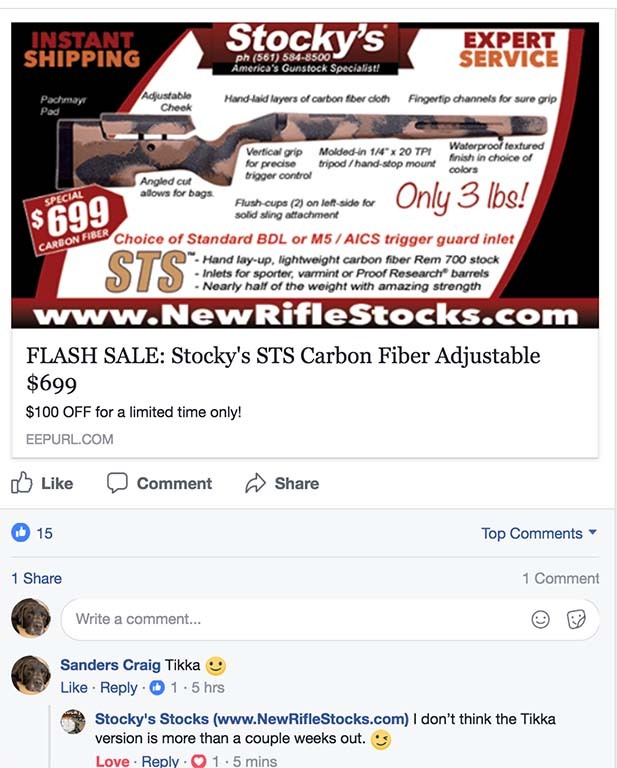Open the Stocky's Stocks page name link
Image resolution: width=617 pixels, height=768 pixels.
pyautogui.click(x=252, y=719)
